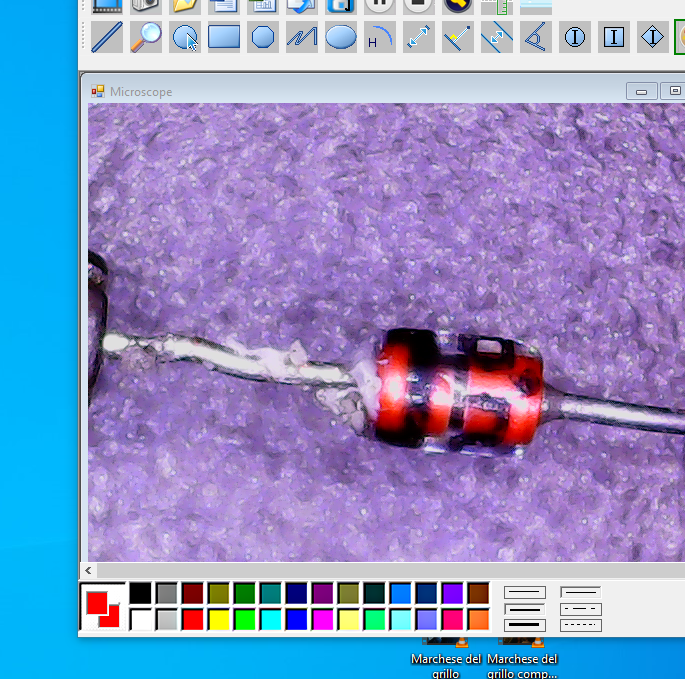Select the magnifying glass zoom tool
This screenshot has width=685, height=679.
[146, 37]
